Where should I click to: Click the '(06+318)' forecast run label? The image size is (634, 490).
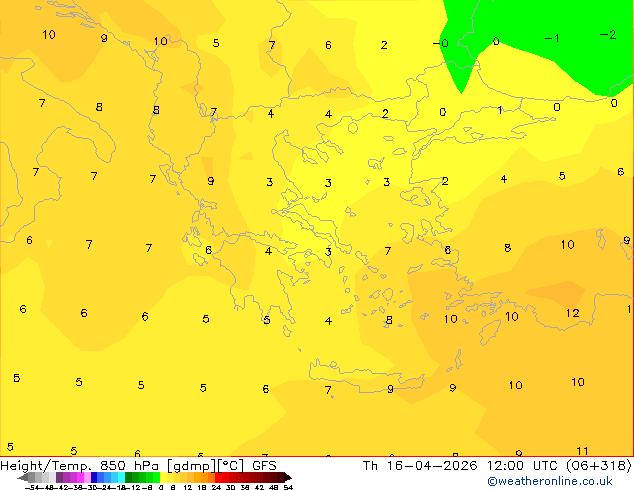(x=599, y=466)
